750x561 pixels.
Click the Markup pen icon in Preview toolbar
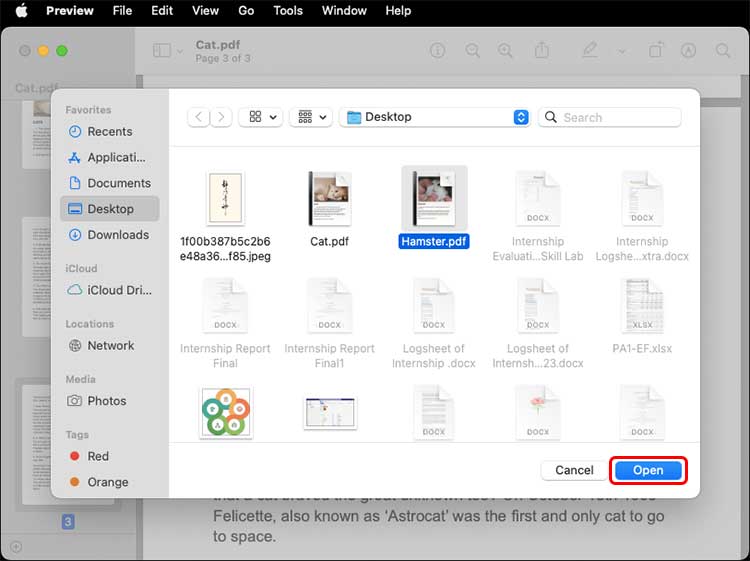[x=590, y=50]
